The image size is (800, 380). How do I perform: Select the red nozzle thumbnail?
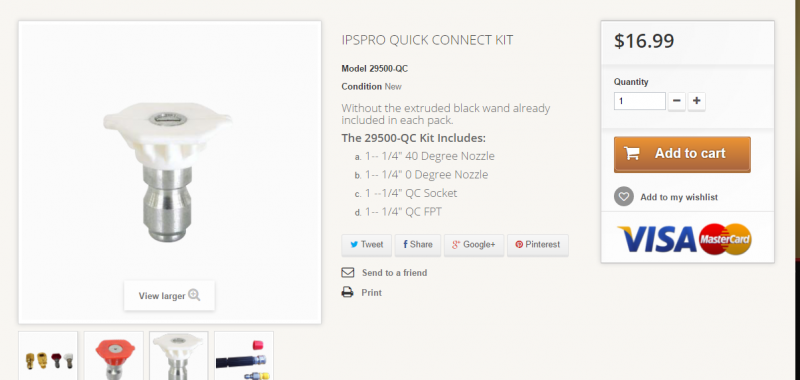[x=114, y=356]
